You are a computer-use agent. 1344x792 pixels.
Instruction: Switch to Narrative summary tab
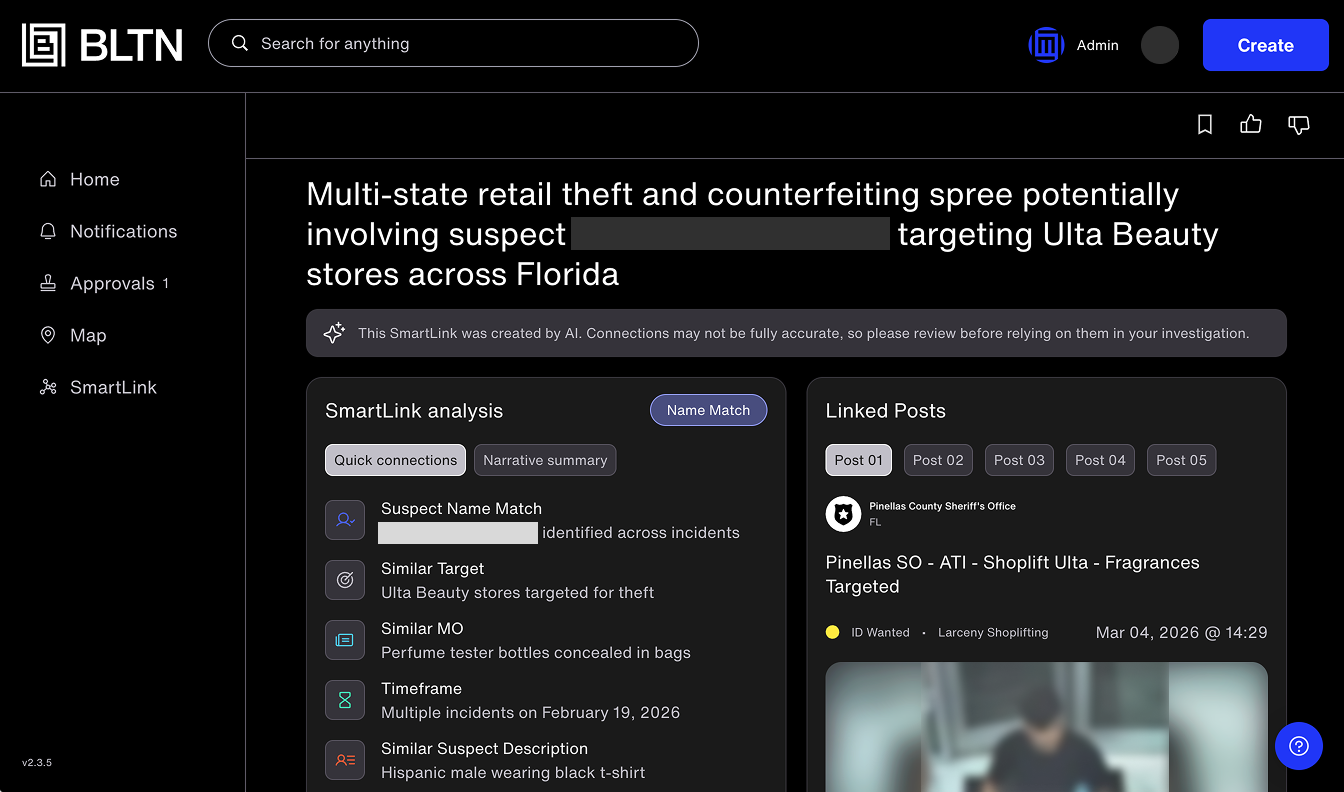click(x=545, y=460)
